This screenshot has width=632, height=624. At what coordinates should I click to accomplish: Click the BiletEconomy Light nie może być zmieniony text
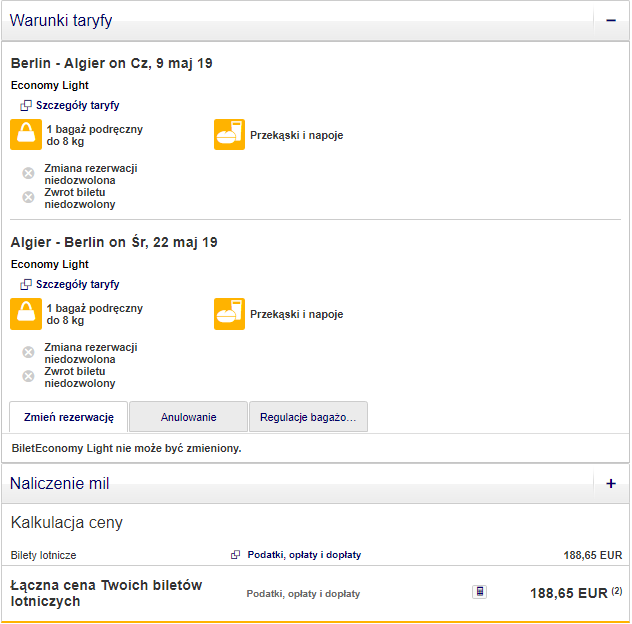pyautogui.click(x=127, y=448)
